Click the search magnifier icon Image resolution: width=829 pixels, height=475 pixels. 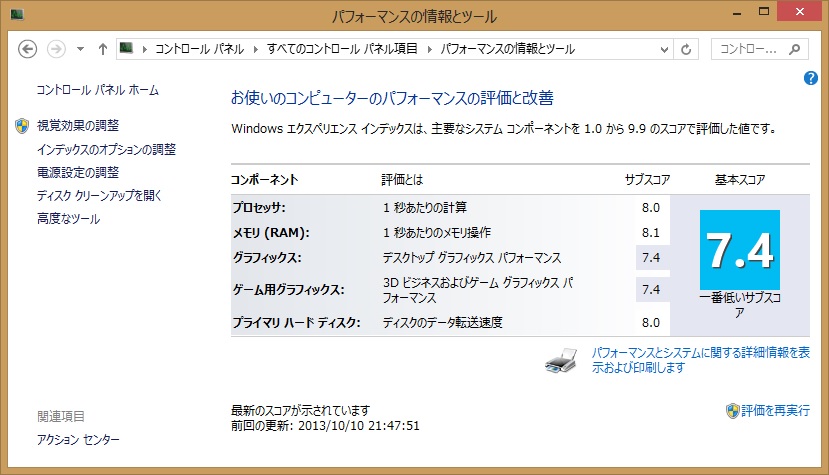794,49
